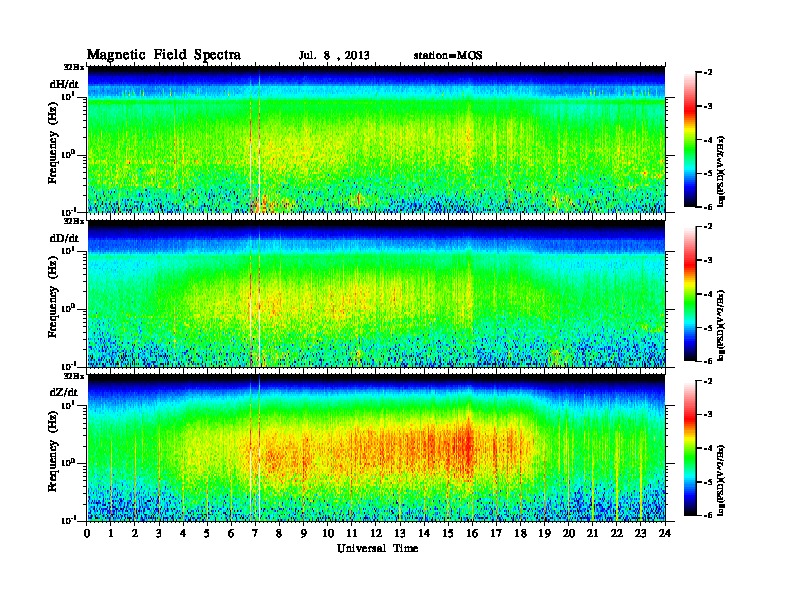Click the "15" Universal Time tick label
Image resolution: width=792 pixels, height=612 pixels.
point(448,534)
